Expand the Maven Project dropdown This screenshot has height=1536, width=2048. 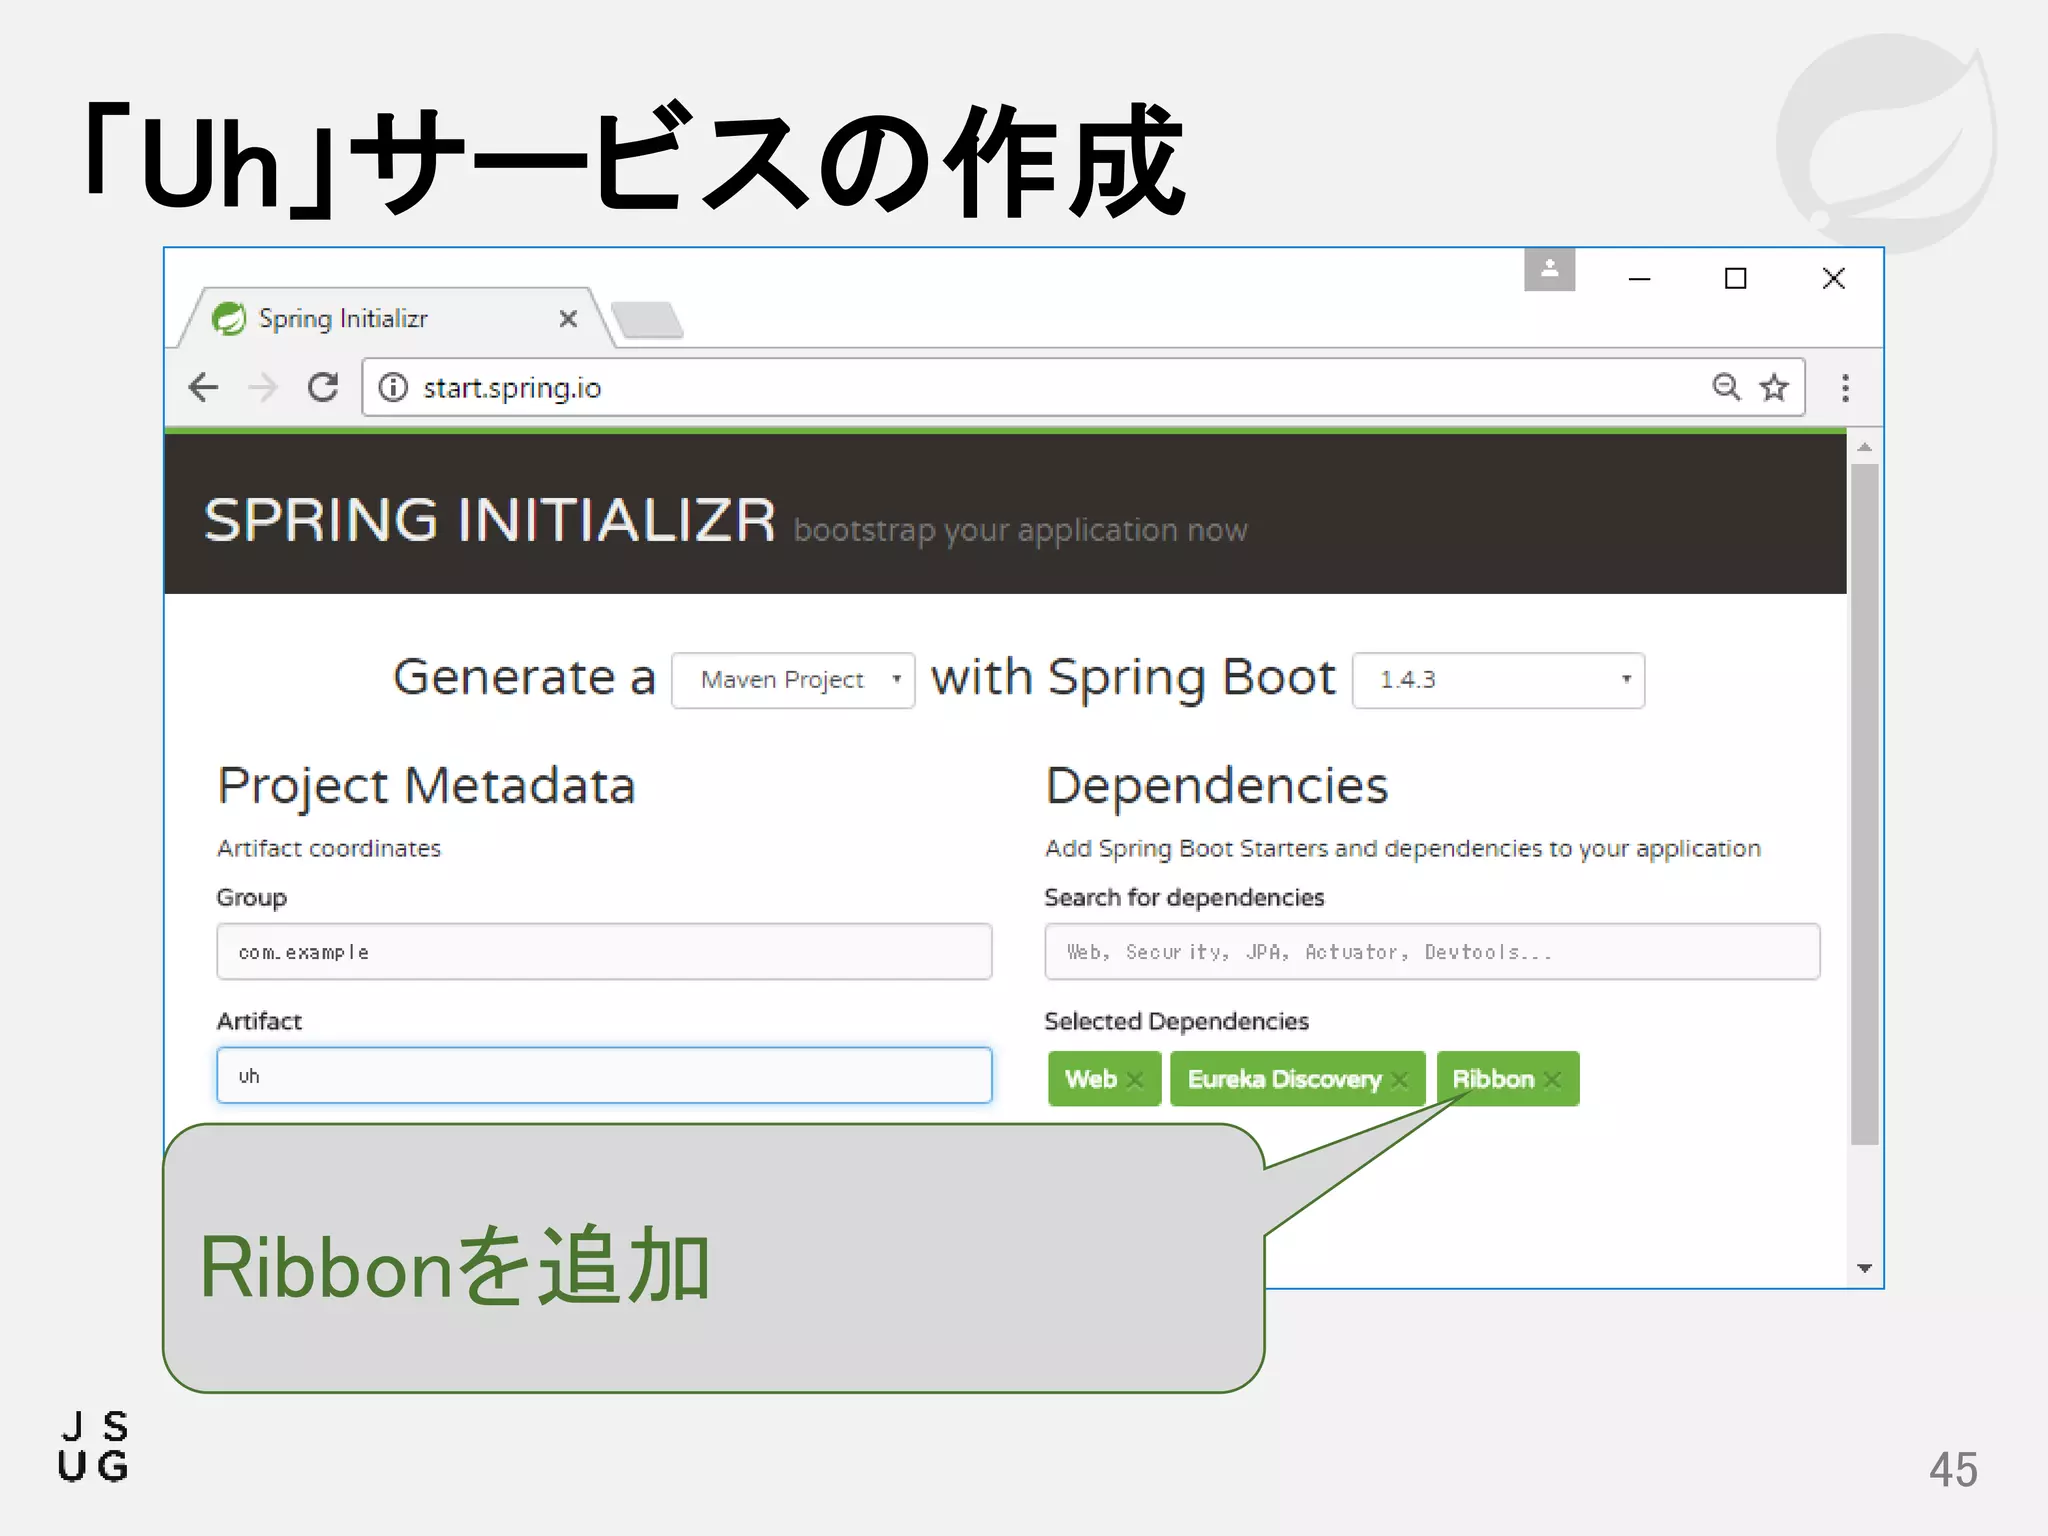793,680
